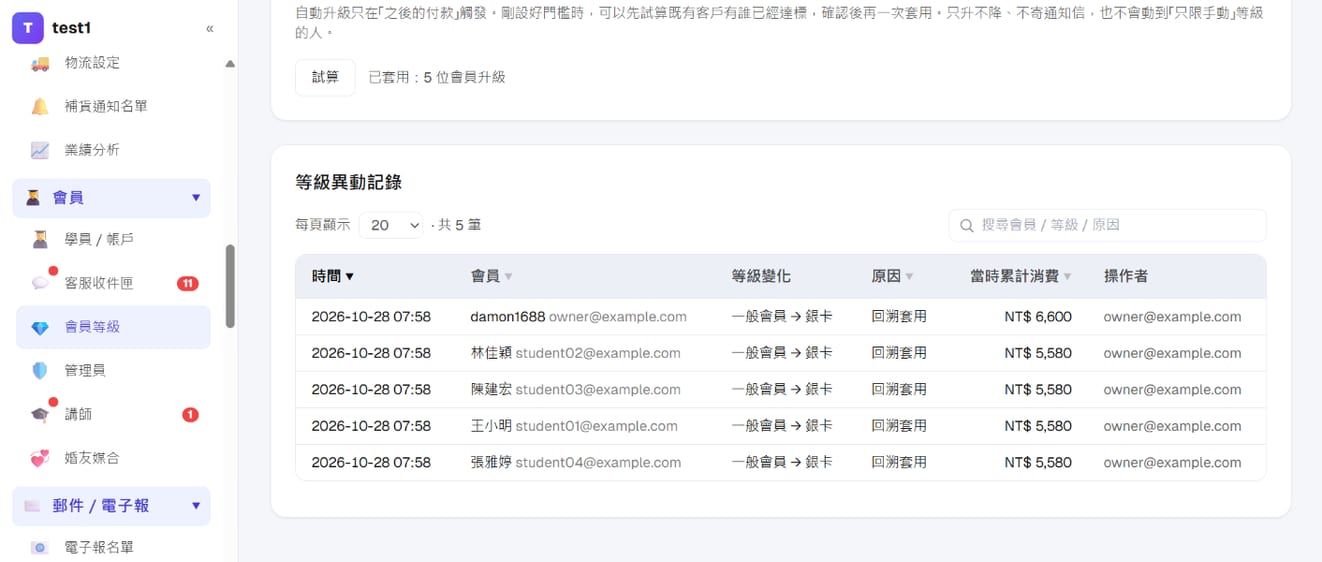Click the 等級變化 column header
1322x562 pixels.
tap(761, 276)
